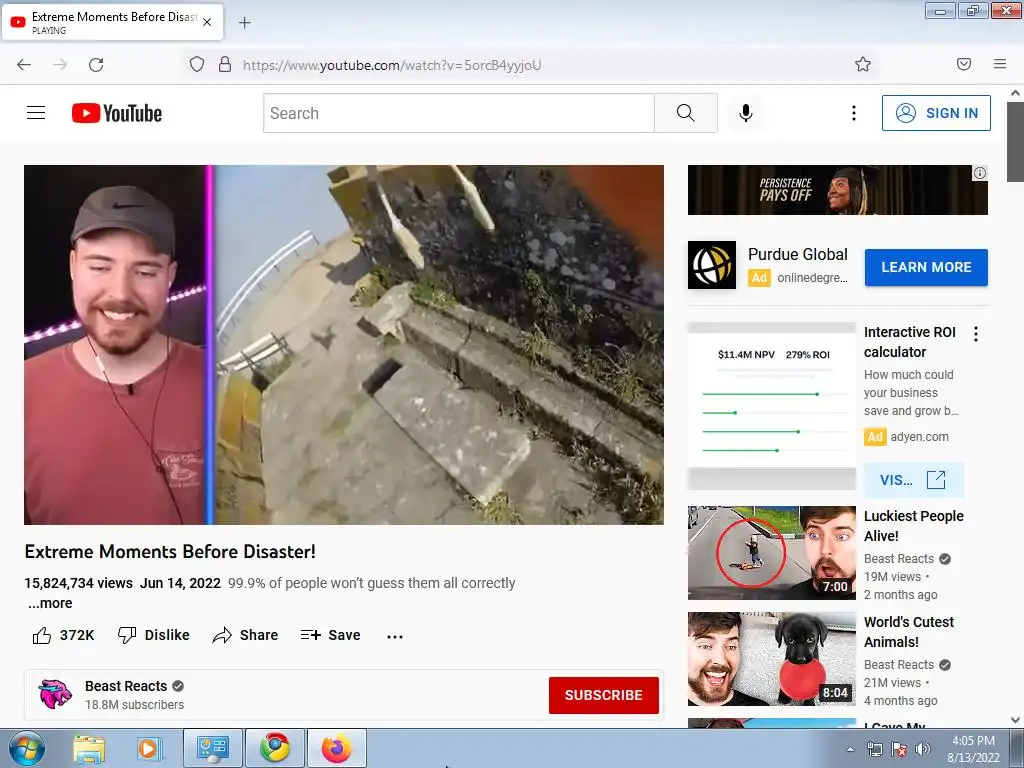
Task: Open Beast Reacts channel avatar
Action: pos(55,694)
